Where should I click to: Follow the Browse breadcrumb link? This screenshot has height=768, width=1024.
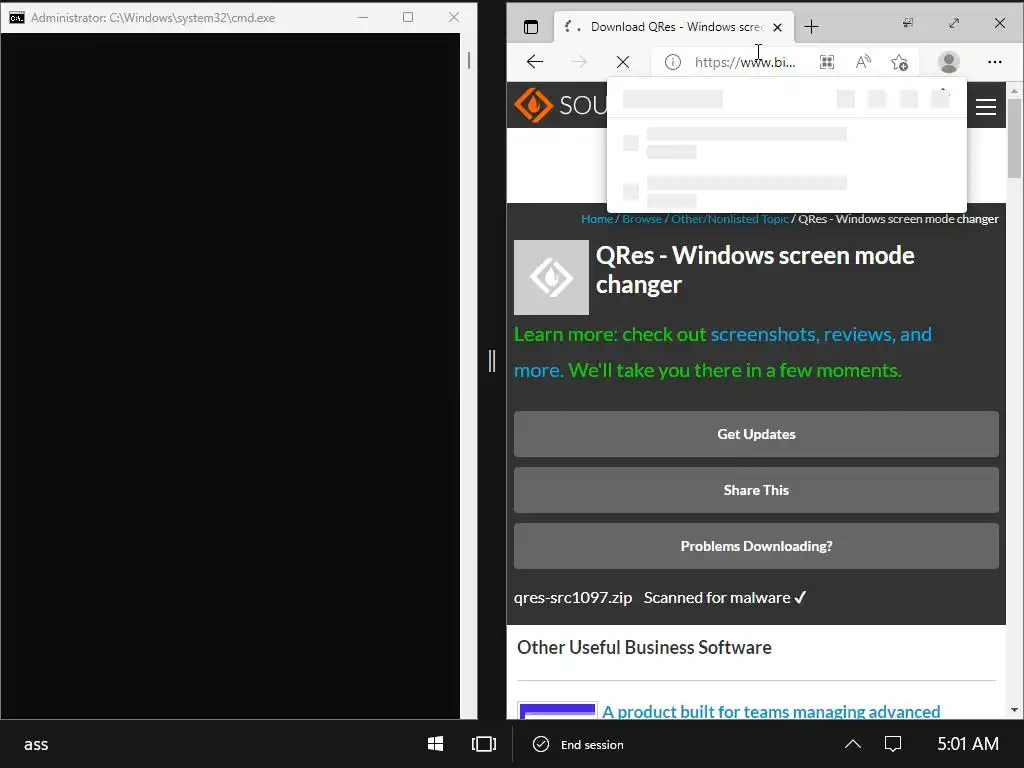pos(641,219)
